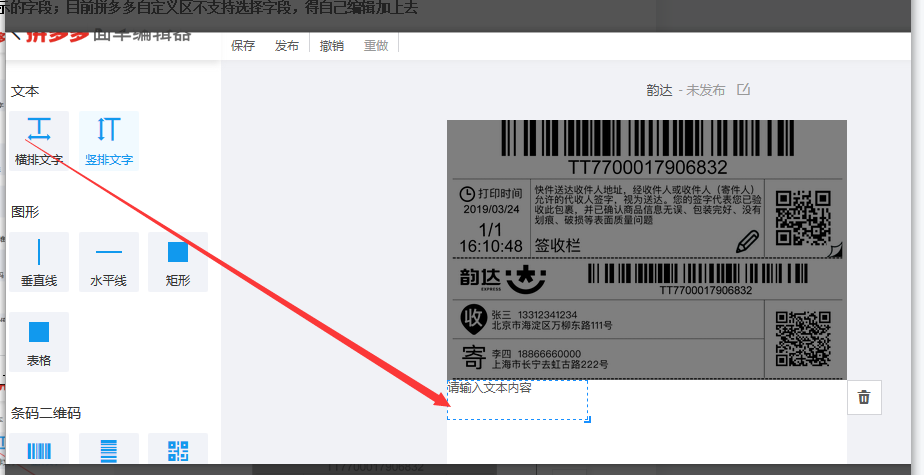Edit the template name 韵达 with the pencil icon
The image size is (924, 475).
tap(744, 90)
